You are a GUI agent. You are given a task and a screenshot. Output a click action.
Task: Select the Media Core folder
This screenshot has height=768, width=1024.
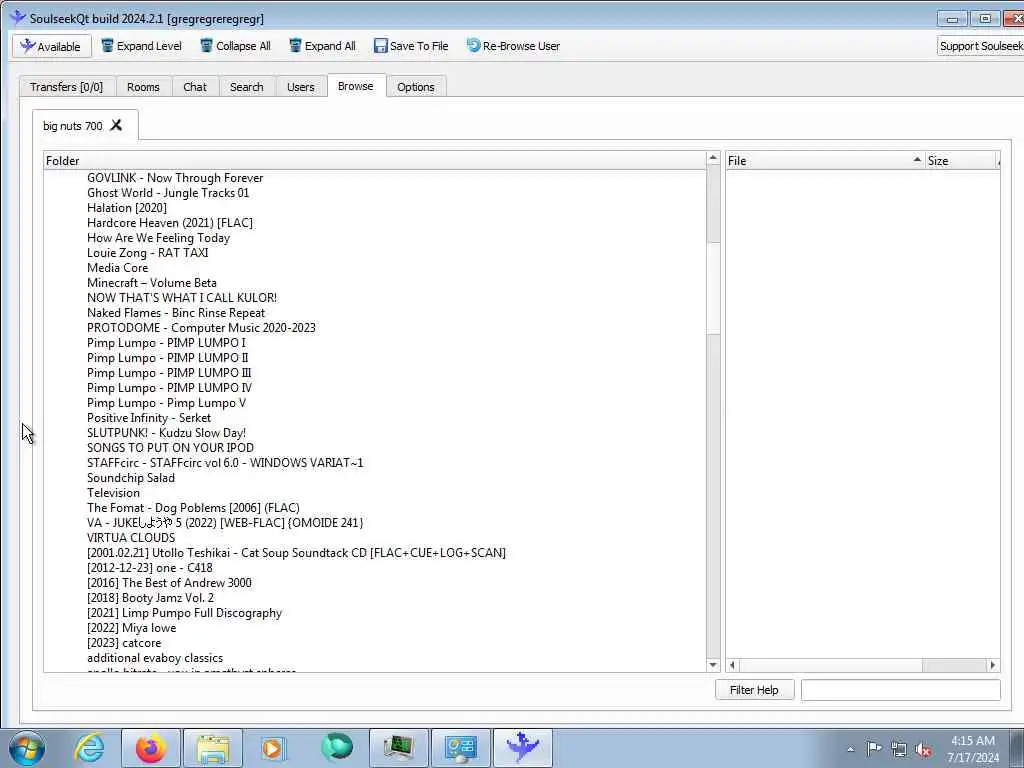pyautogui.click(x=118, y=268)
